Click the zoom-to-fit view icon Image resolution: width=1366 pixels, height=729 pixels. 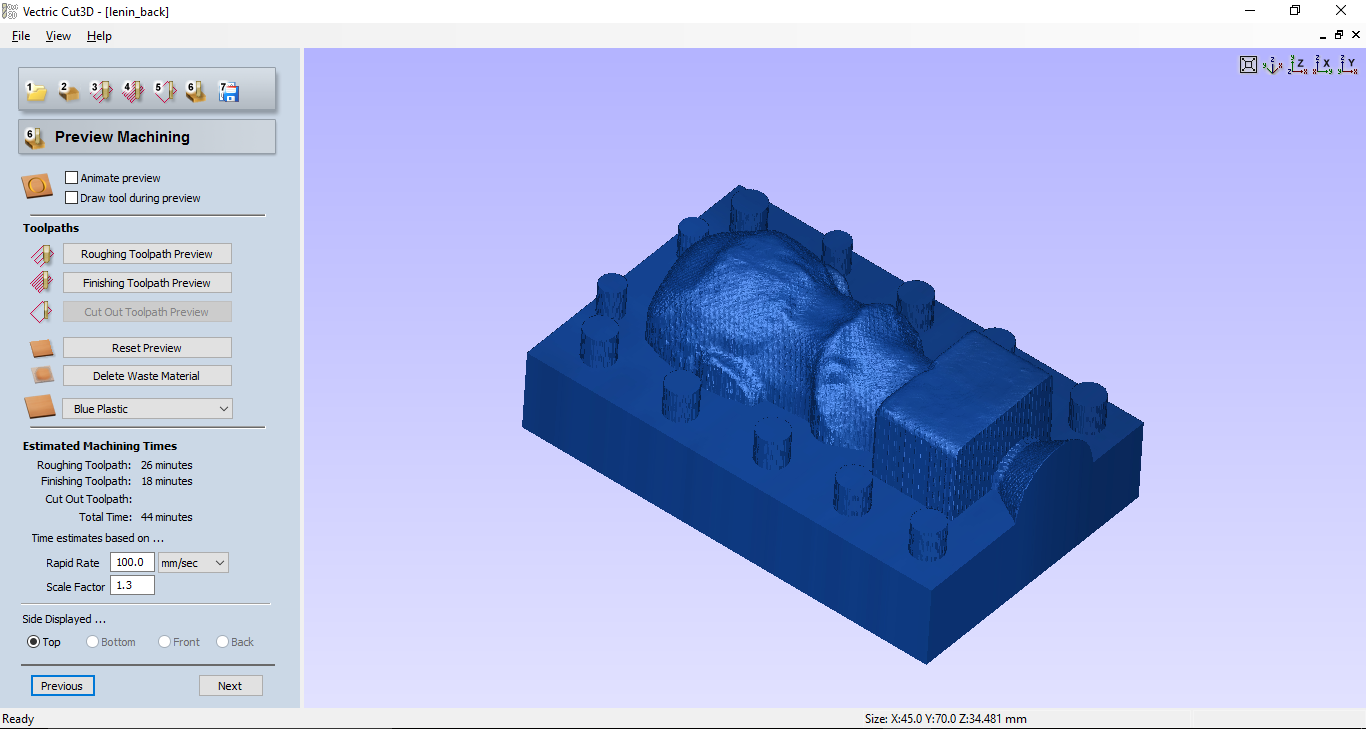[1248, 64]
